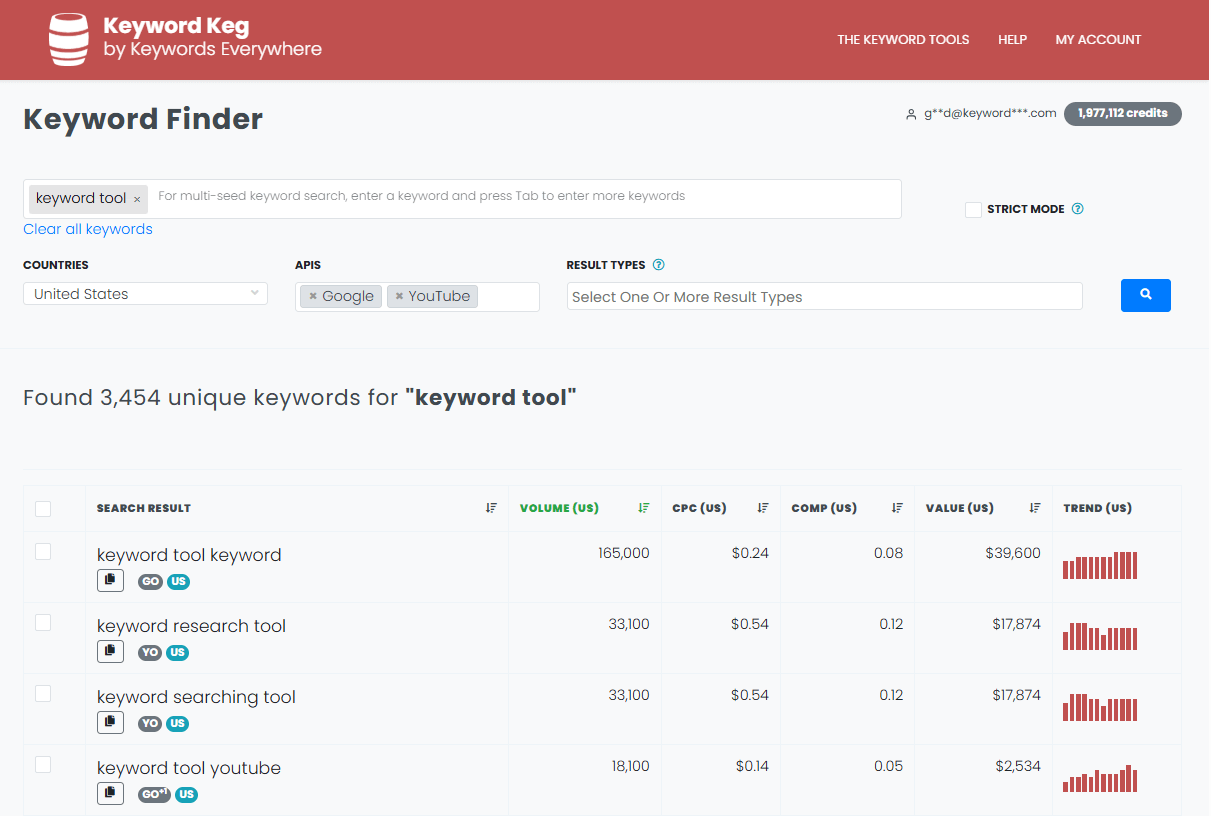Sort by CPC (US) column icon
1211x816 pixels.
[763, 508]
